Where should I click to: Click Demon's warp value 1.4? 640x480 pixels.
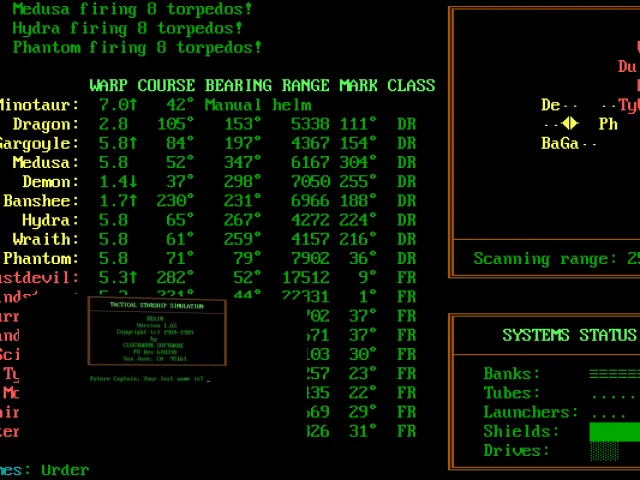pos(118,182)
